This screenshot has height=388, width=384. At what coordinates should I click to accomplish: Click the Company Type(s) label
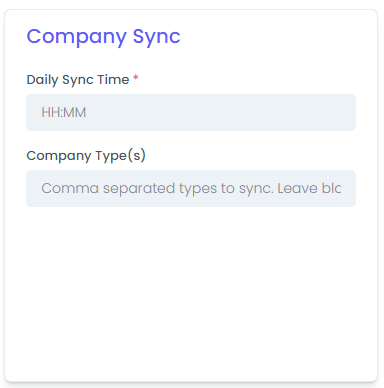[x=86, y=156]
